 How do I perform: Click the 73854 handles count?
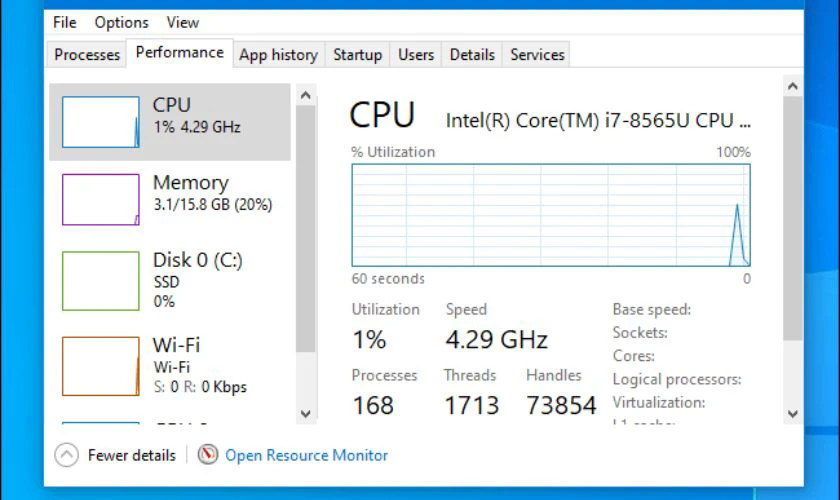point(561,405)
